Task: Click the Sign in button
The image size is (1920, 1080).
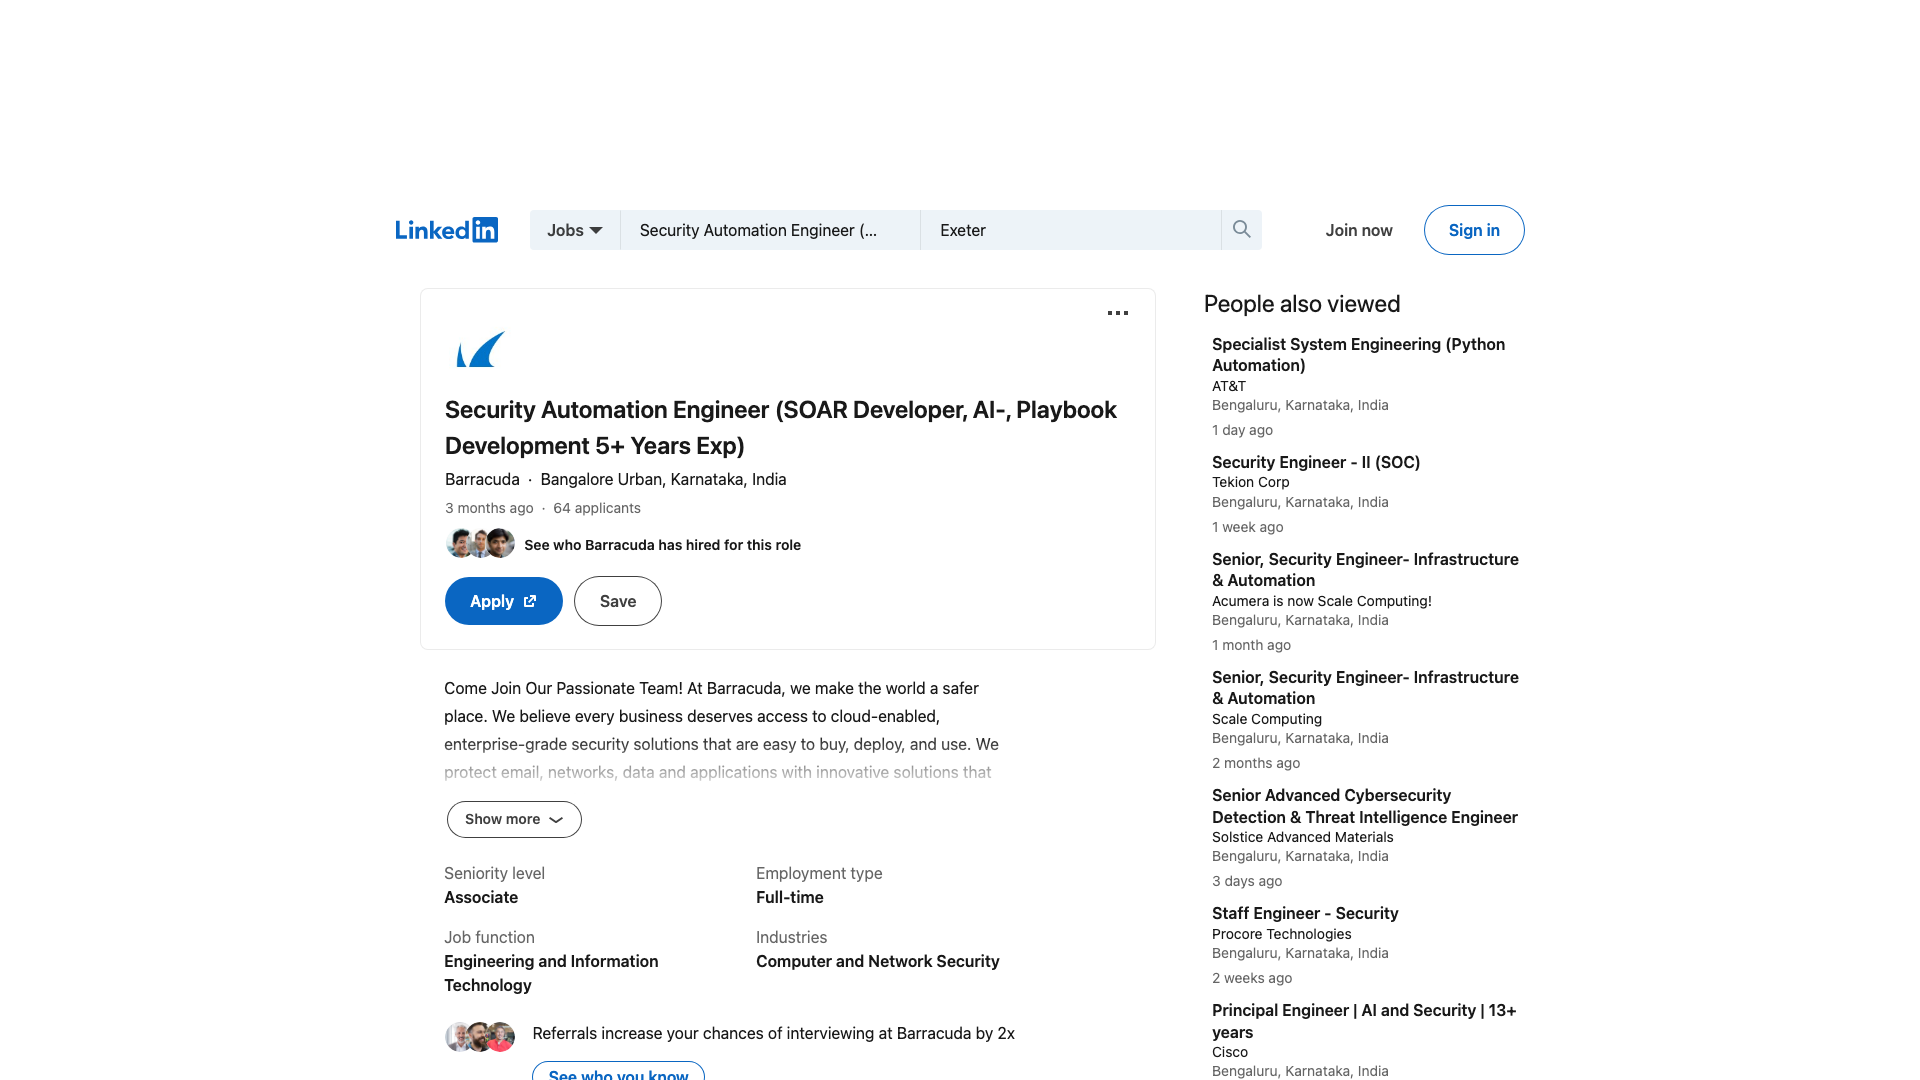Action: click(x=1474, y=230)
